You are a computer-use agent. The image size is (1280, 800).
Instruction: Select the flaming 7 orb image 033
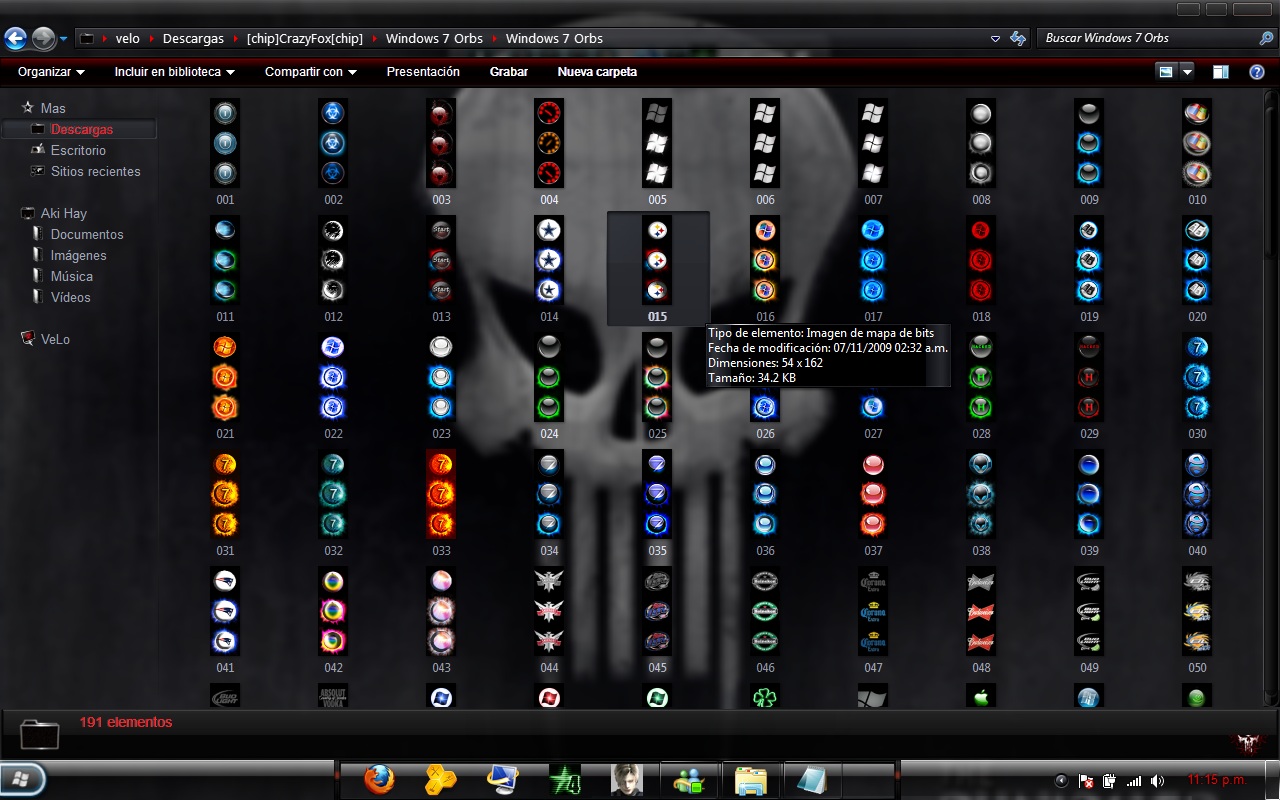(x=441, y=494)
